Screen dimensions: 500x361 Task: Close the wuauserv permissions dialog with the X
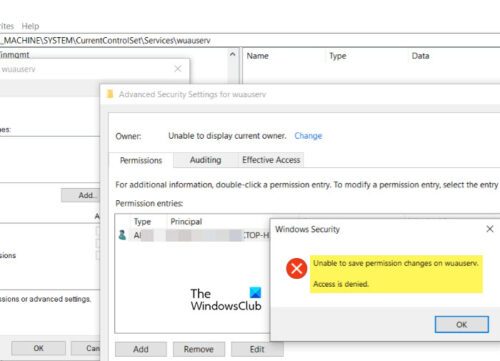click(178, 69)
